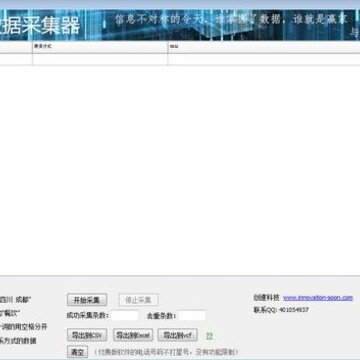The width and height of the screenshot is (360, 360).
Task: Select the 去重条数 count field
Action: pos(192,315)
